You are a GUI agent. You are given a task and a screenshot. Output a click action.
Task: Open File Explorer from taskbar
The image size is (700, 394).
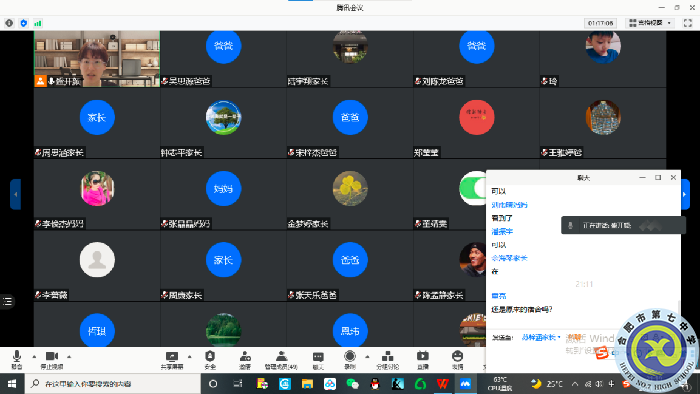(x=307, y=384)
